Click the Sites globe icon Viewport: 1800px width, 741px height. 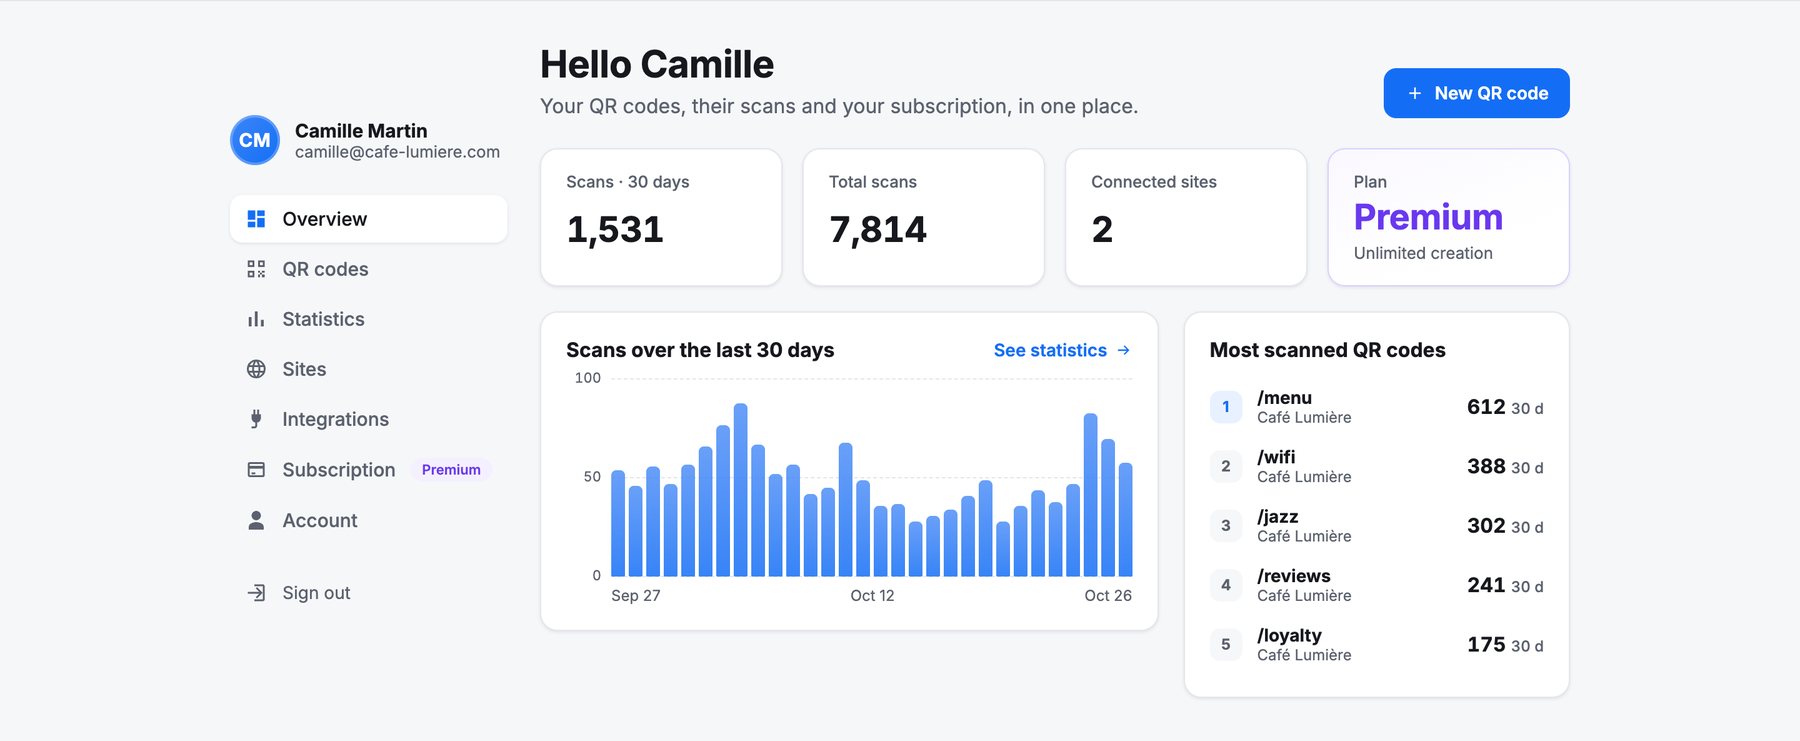[x=256, y=369]
